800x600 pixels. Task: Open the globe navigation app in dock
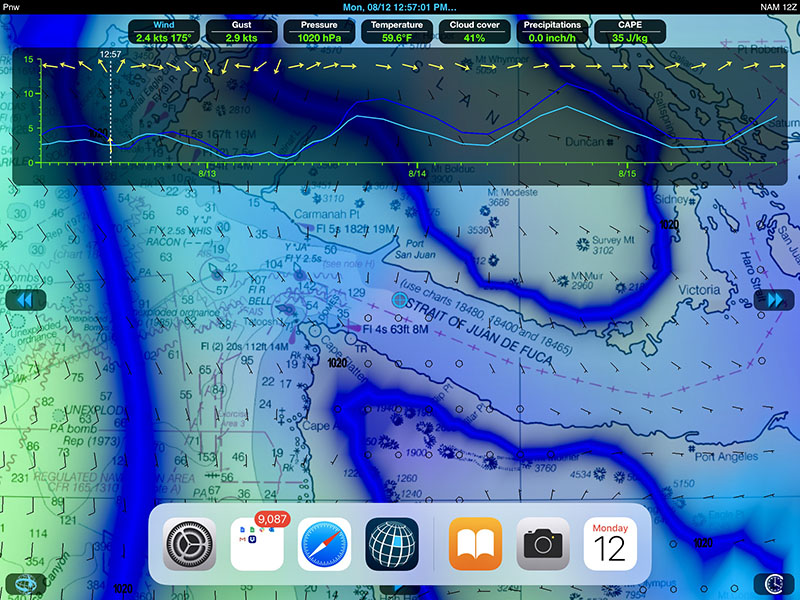click(392, 544)
